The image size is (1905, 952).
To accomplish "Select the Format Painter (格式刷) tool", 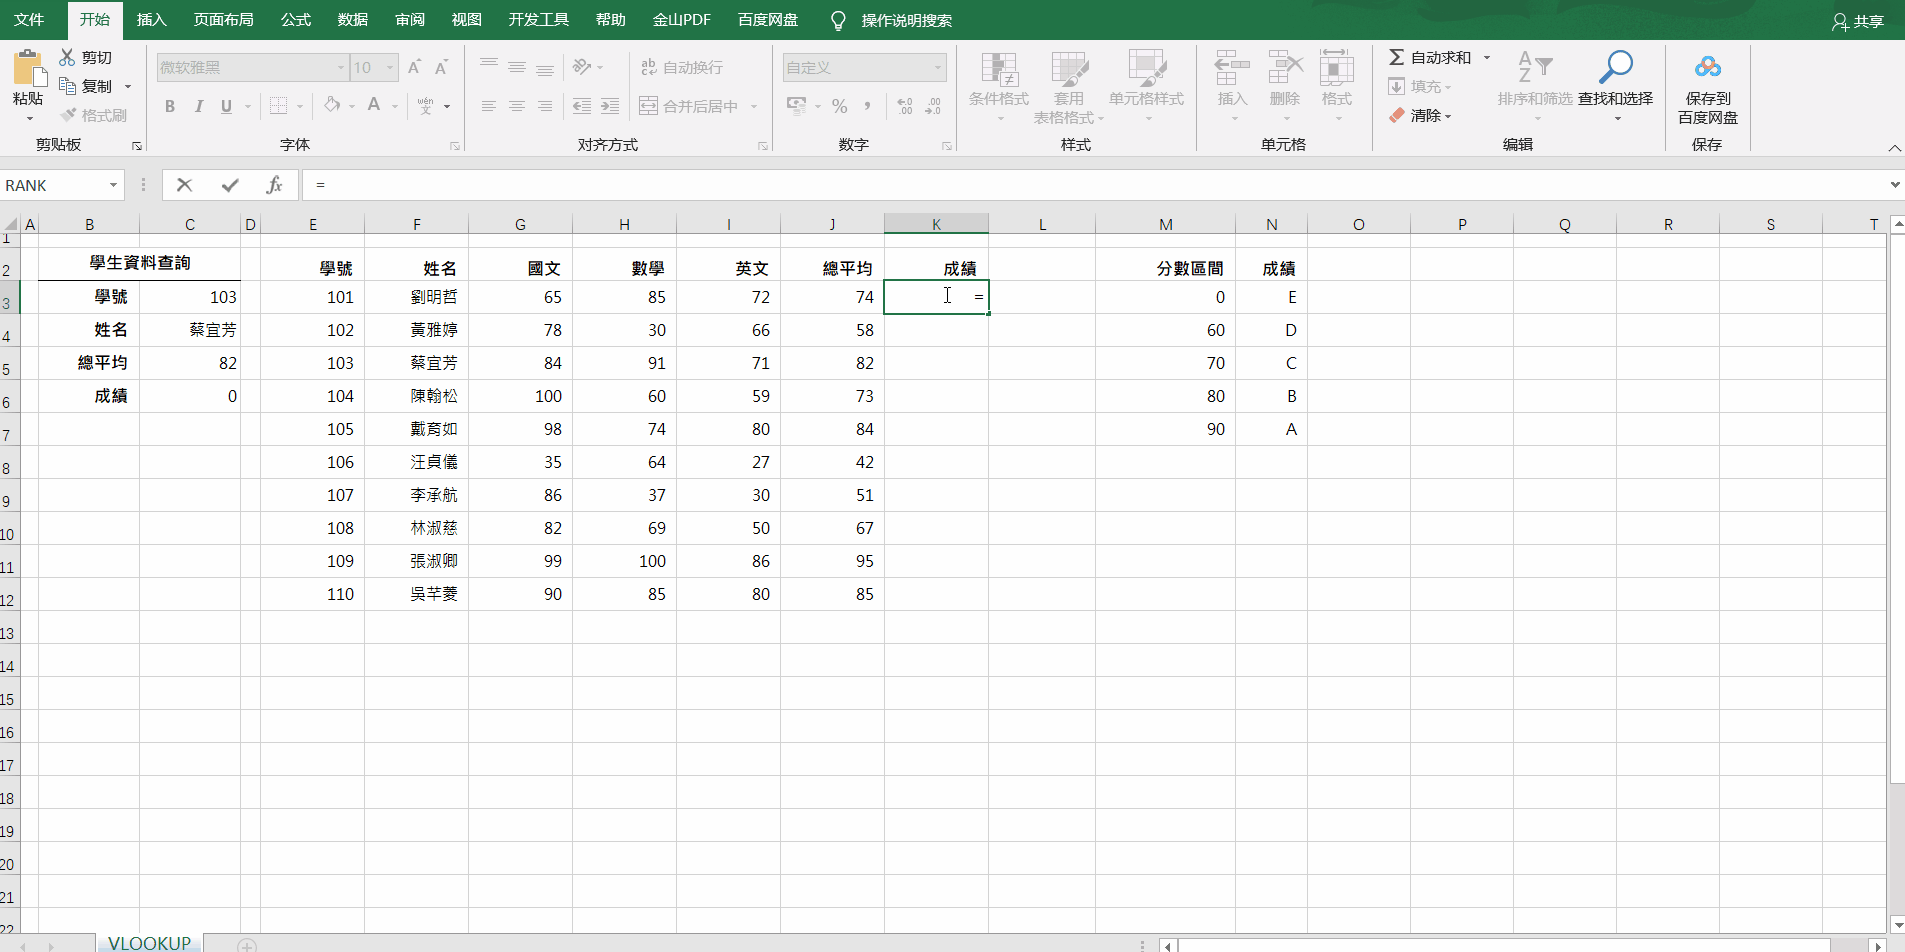I will (93, 115).
